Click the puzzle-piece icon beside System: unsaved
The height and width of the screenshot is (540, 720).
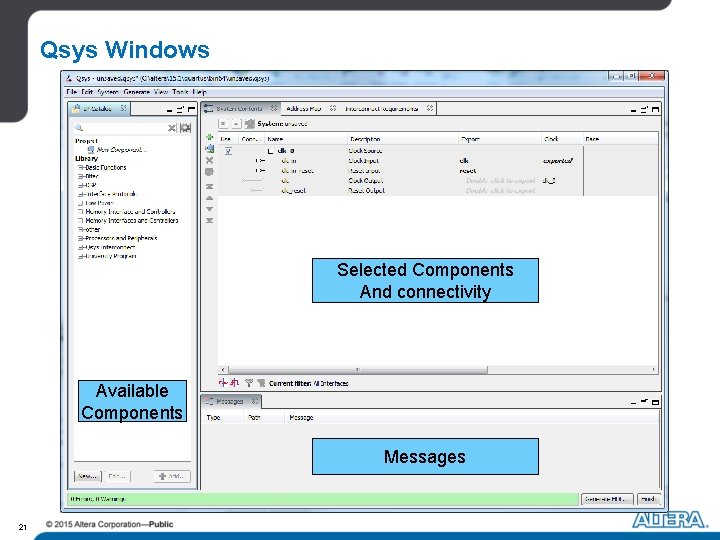(x=250, y=124)
